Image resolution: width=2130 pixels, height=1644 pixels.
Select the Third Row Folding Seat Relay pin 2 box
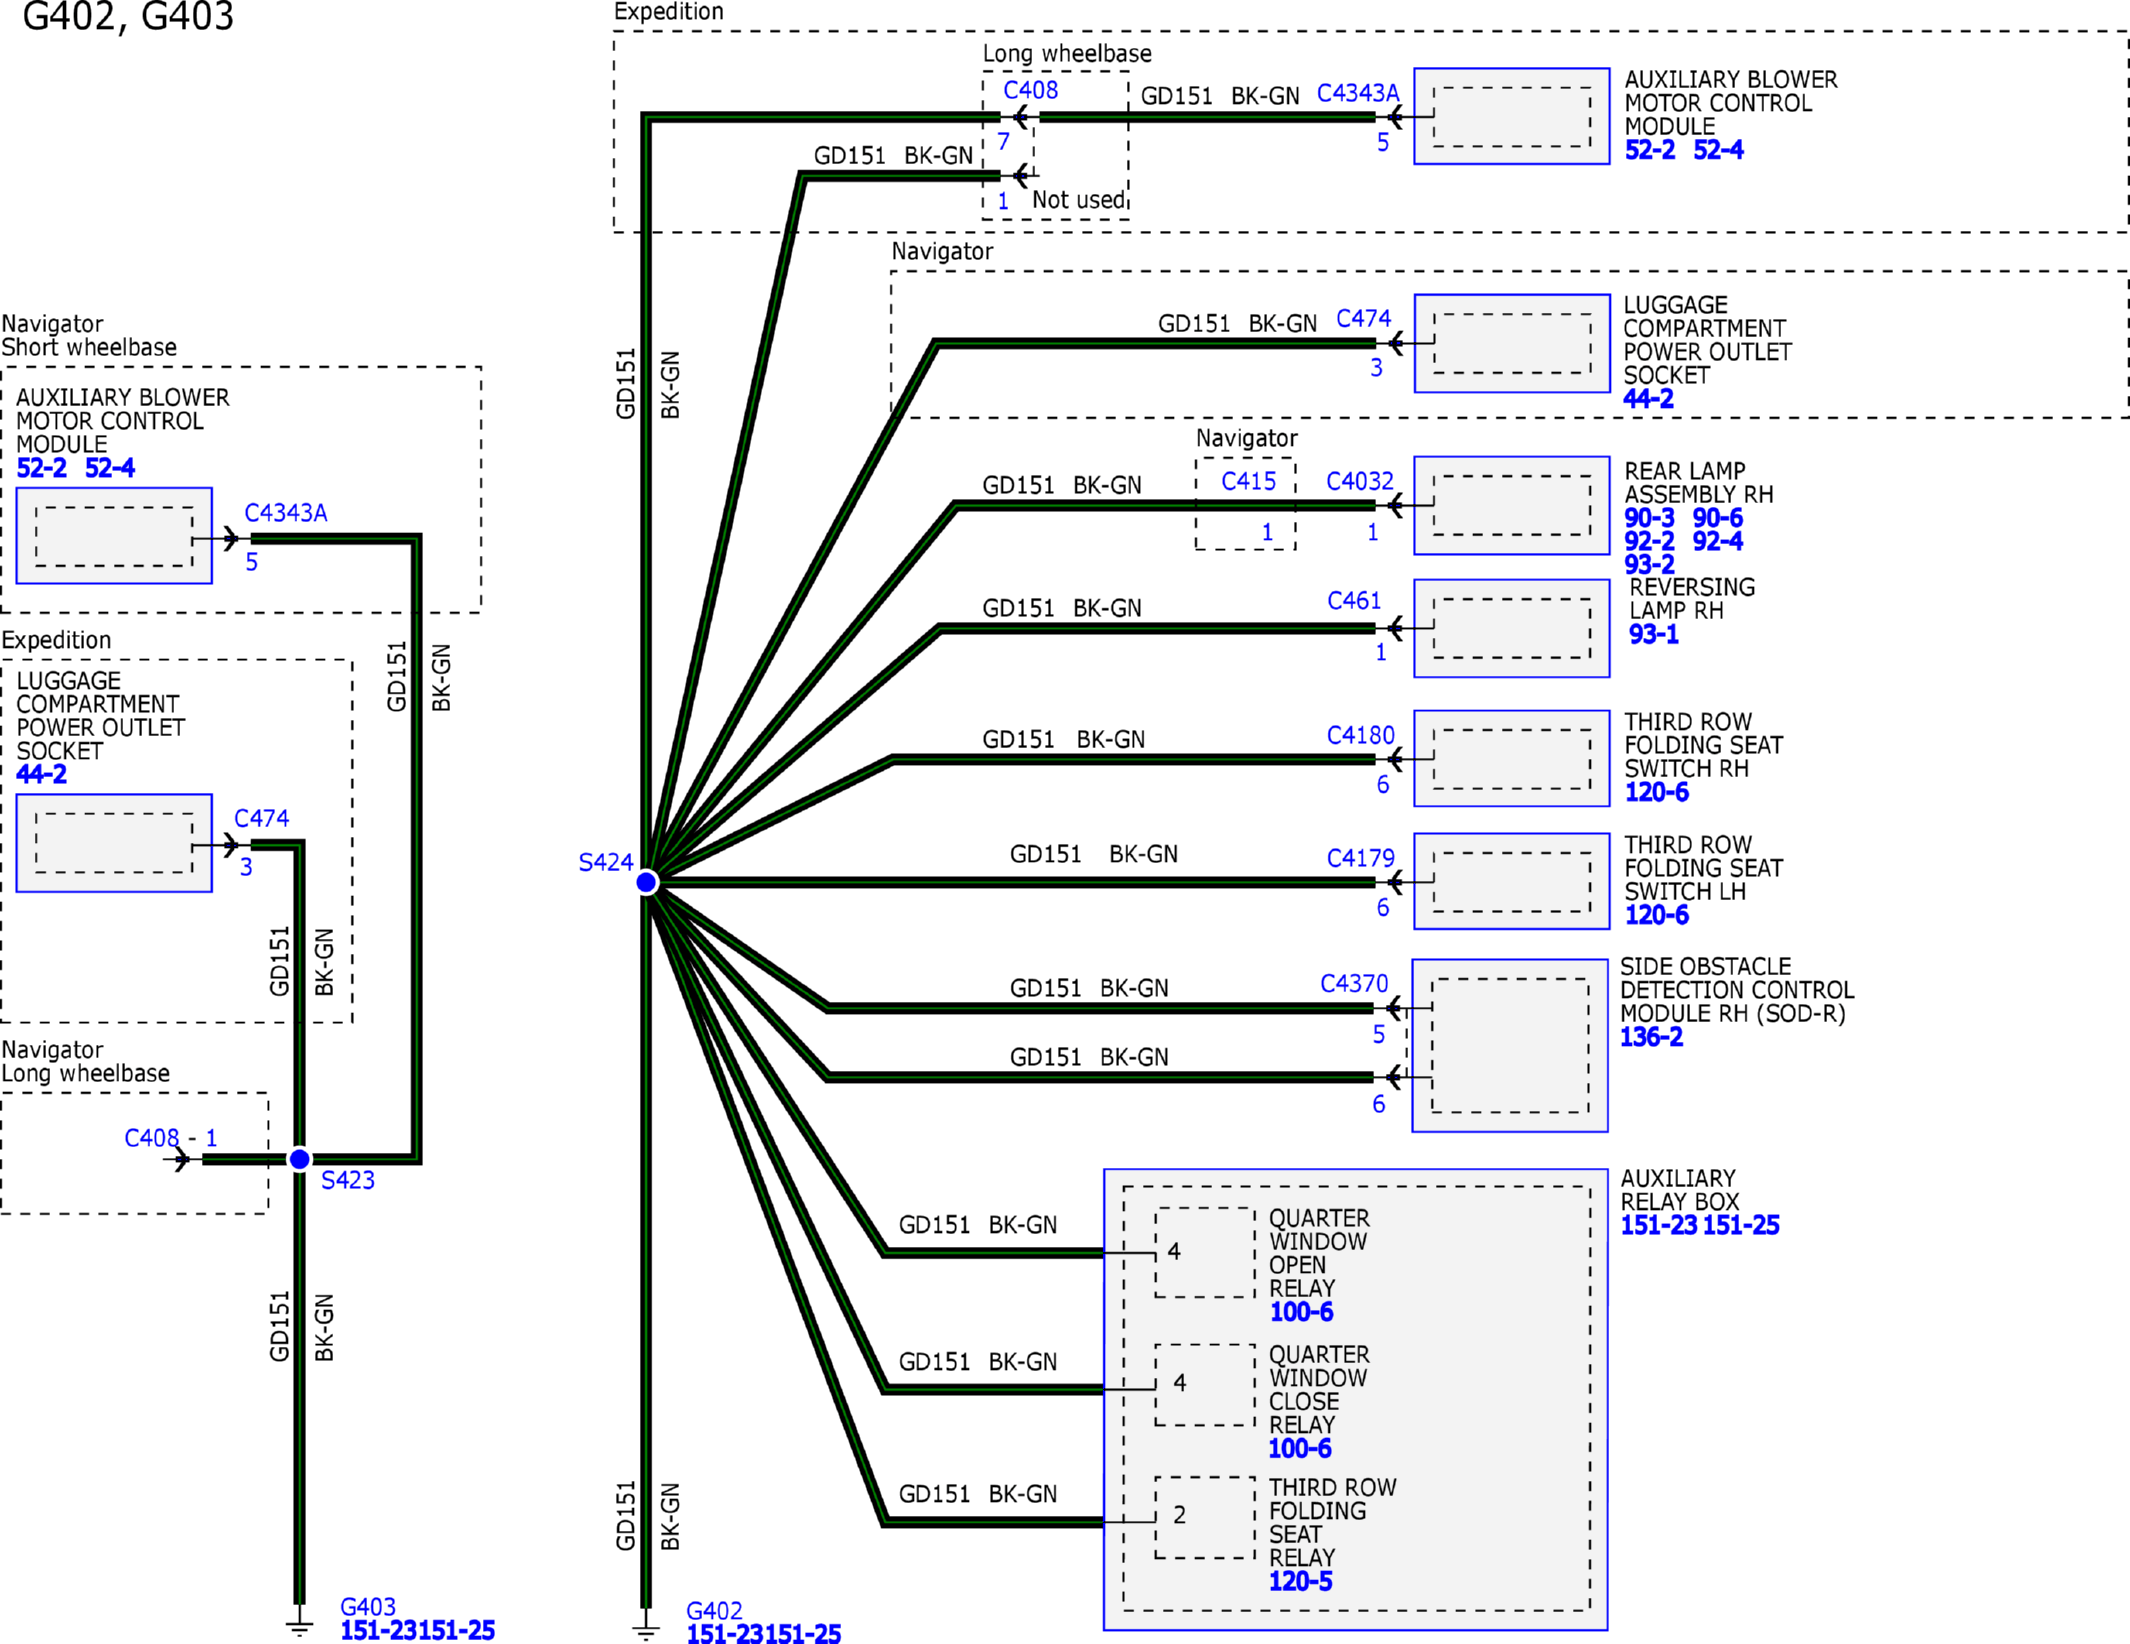coord(1205,1517)
